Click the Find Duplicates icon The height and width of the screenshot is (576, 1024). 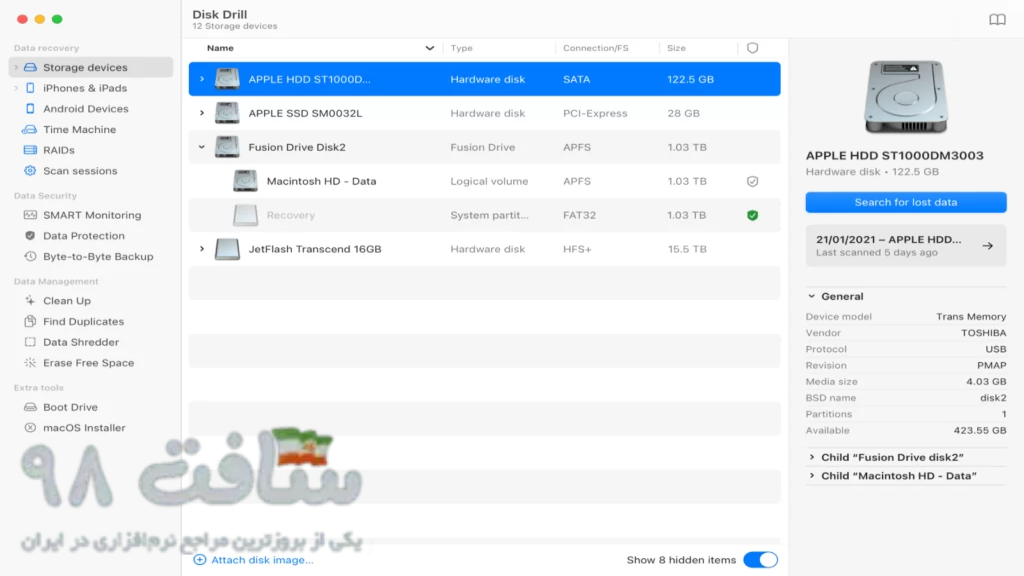click(x=30, y=321)
